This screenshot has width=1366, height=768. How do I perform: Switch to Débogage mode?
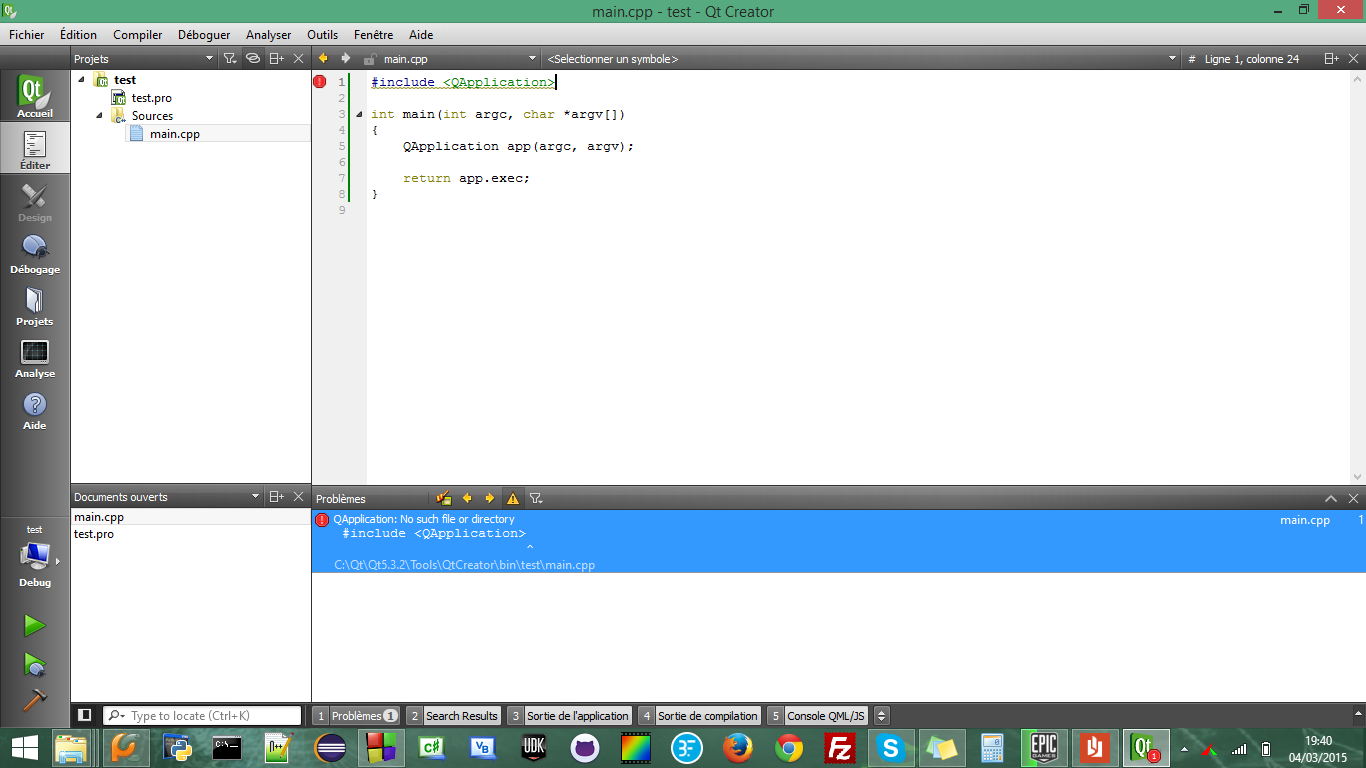(x=35, y=254)
